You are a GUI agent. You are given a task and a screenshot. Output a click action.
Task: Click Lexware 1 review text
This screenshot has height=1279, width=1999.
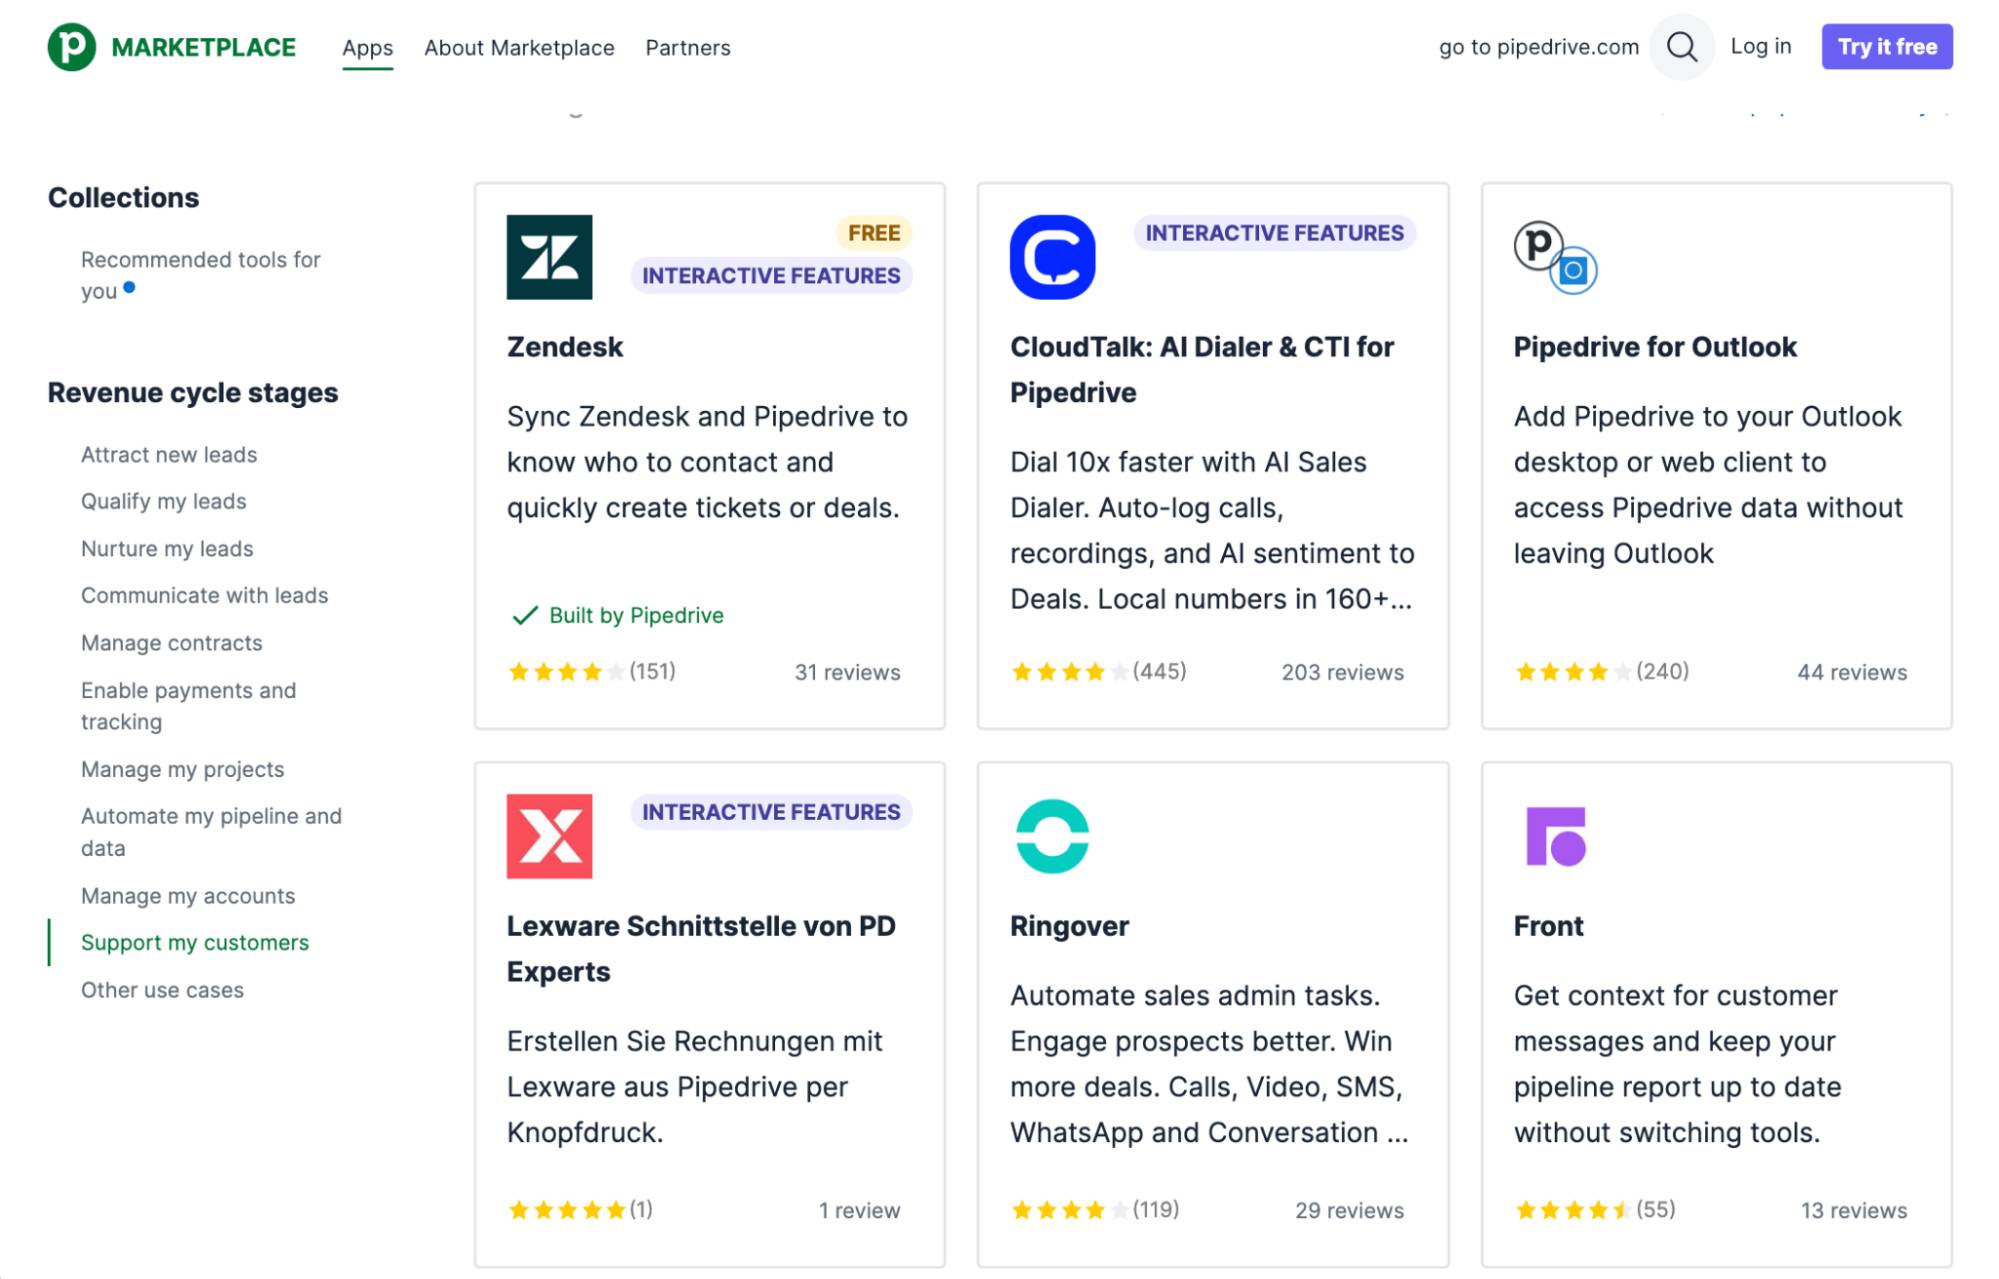pyautogui.click(x=859, y=1211)
